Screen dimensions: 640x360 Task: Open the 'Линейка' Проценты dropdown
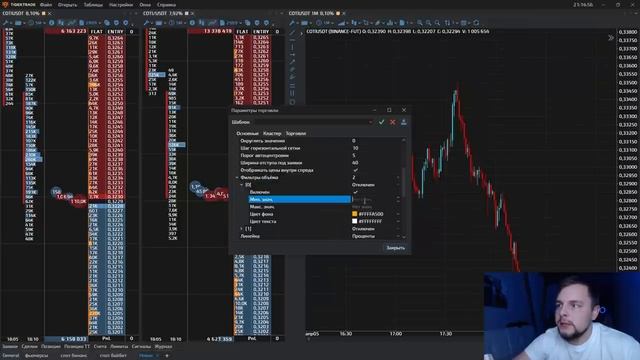point(398,236)
